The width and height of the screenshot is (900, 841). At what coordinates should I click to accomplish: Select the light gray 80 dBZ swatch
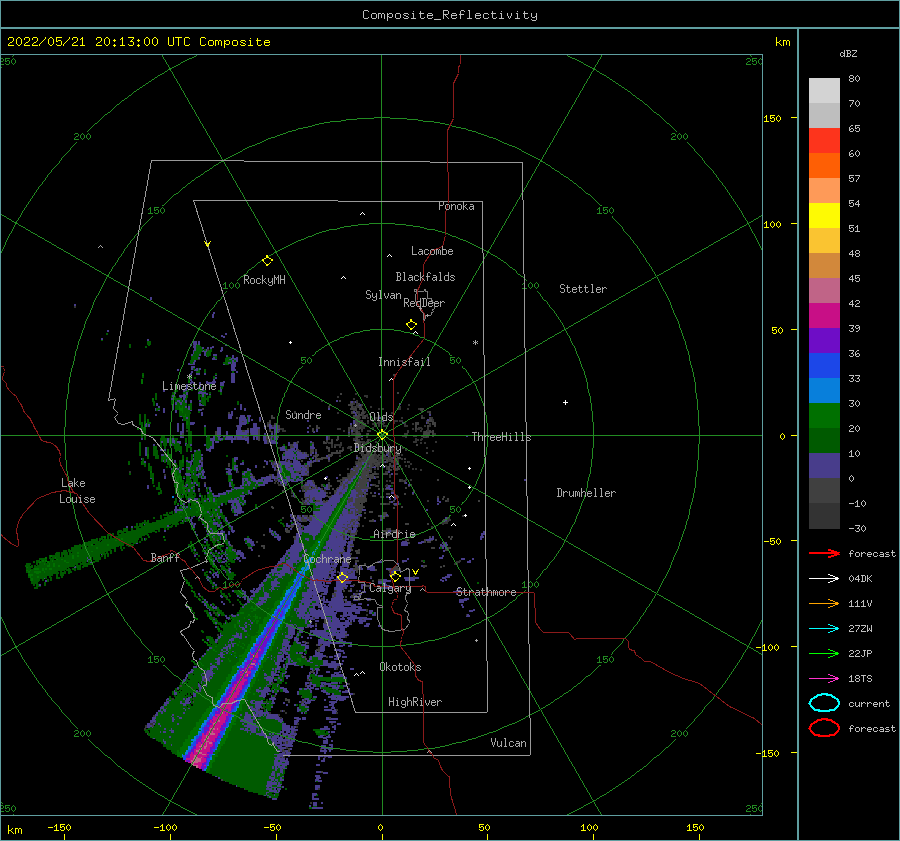pyautogui.click(x=824, y=90)
